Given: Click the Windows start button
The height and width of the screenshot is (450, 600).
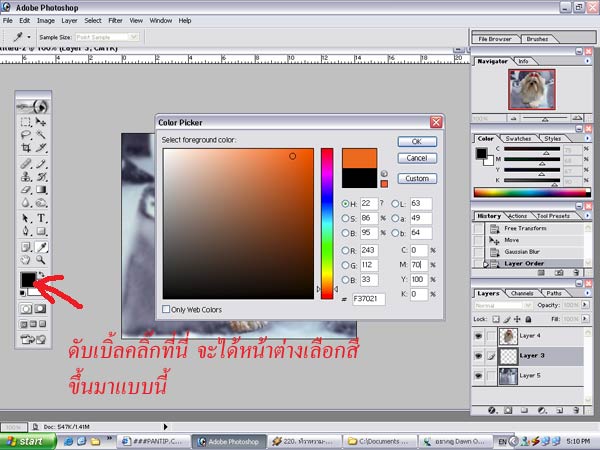Looking at the screenshot, I should point(28,442).
